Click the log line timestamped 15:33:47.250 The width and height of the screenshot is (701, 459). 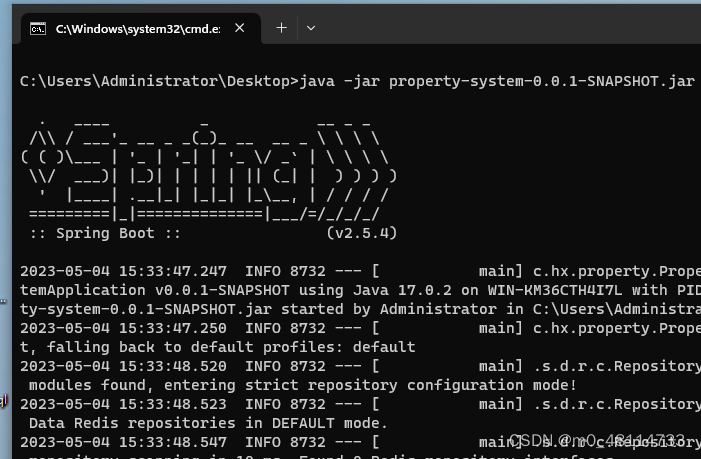pos(360,328)
